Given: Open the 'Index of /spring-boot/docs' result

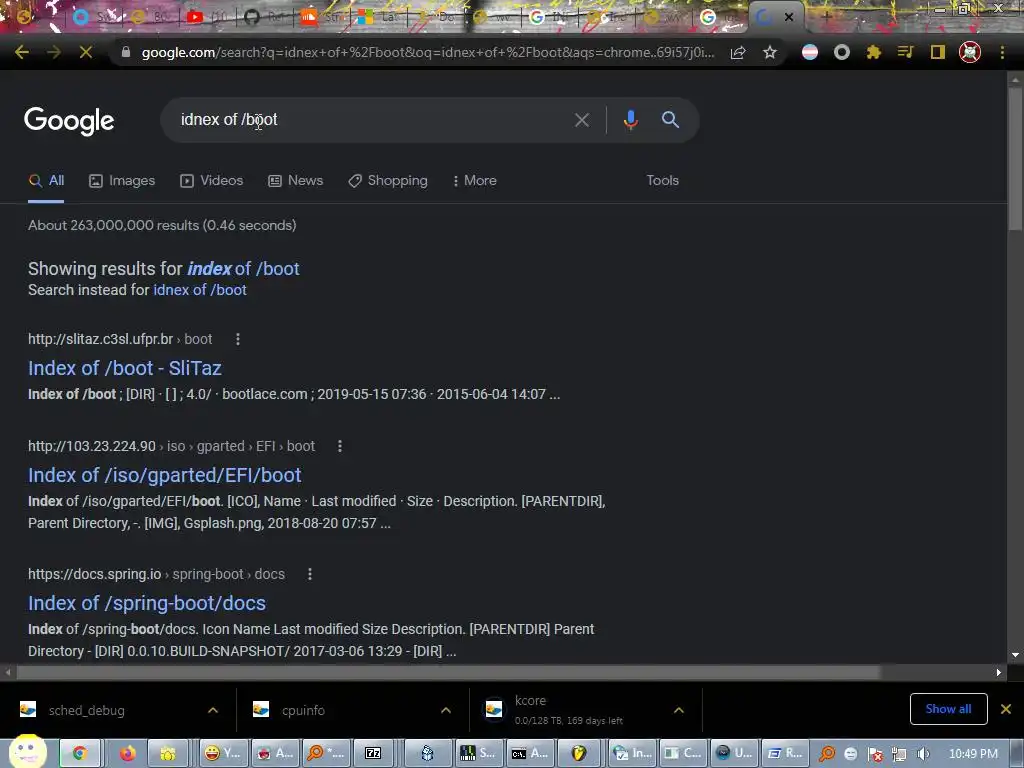Looking at the screenshot, I should (x=147, y=603).
